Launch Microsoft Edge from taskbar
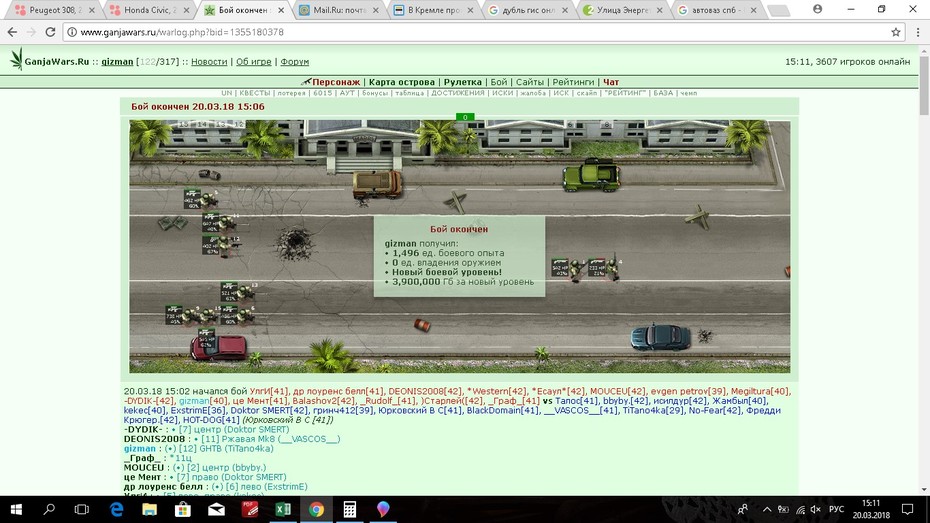This screenshot has width=930, height=523. coord(117,509)
